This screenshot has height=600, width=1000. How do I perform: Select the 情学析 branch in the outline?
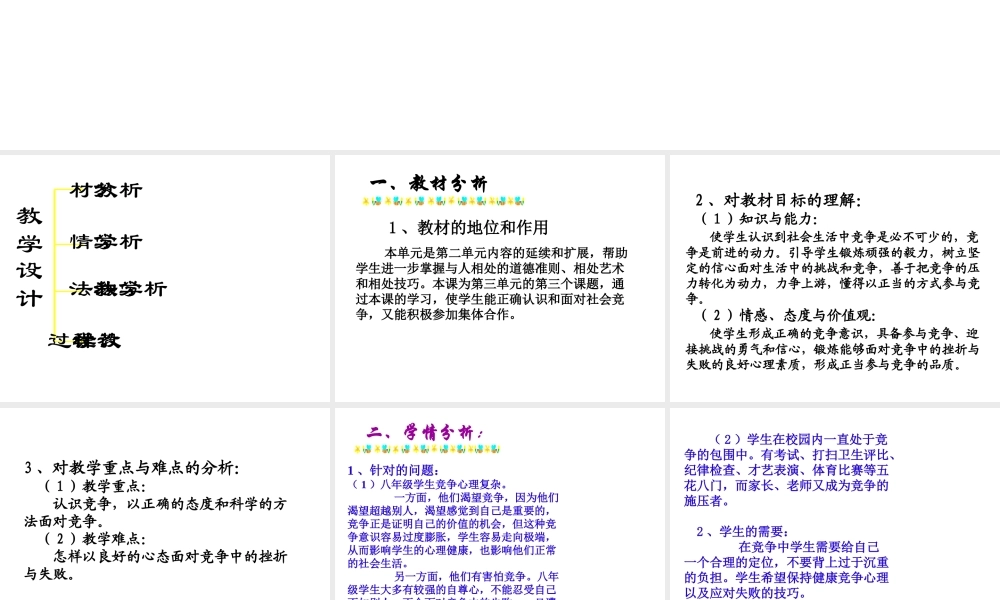pyautogui.click(x=106, y=242)
